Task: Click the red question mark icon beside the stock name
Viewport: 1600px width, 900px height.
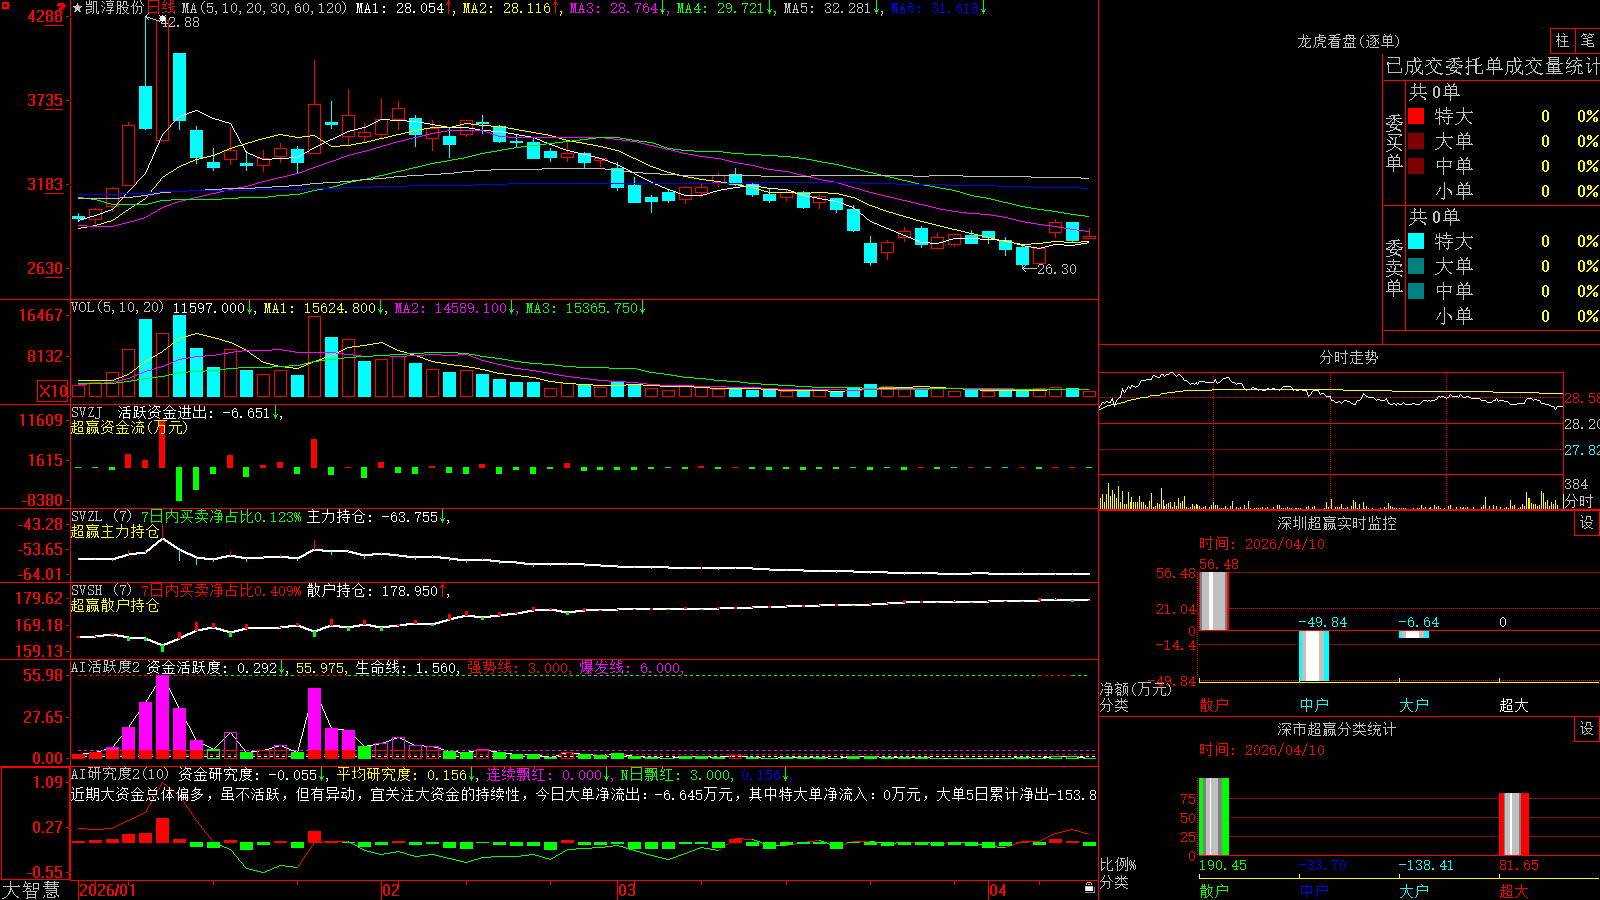Action: [x=62, y=9]
